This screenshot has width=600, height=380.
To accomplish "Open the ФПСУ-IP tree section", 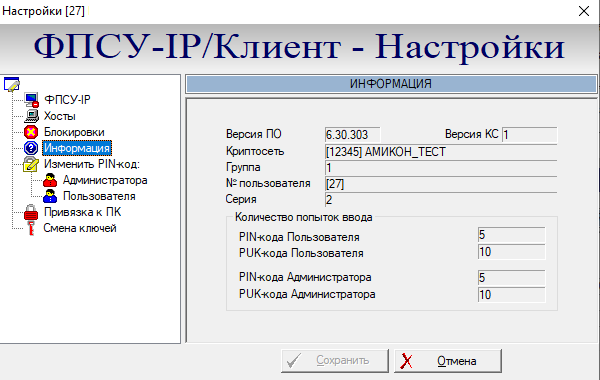I will pyautogui.click(x=67, y=100).
